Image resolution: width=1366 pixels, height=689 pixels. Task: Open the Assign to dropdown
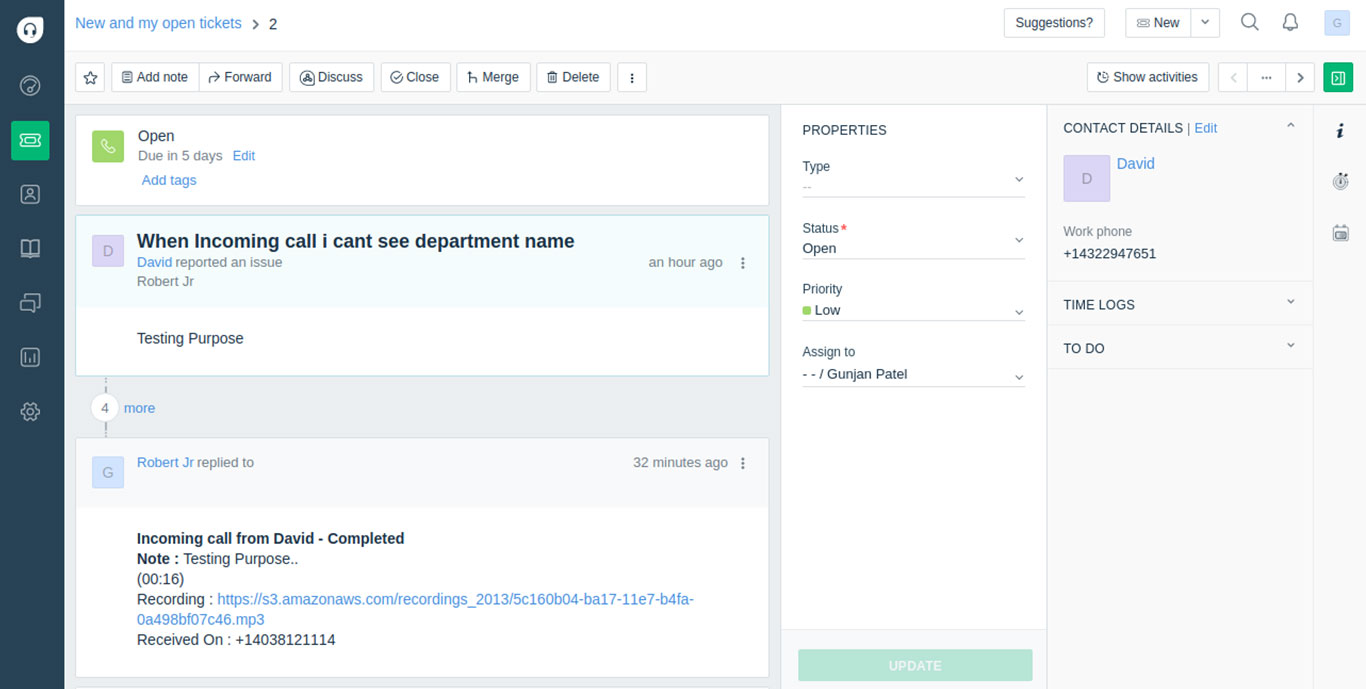pyautogui.click(x=913, y=375)
